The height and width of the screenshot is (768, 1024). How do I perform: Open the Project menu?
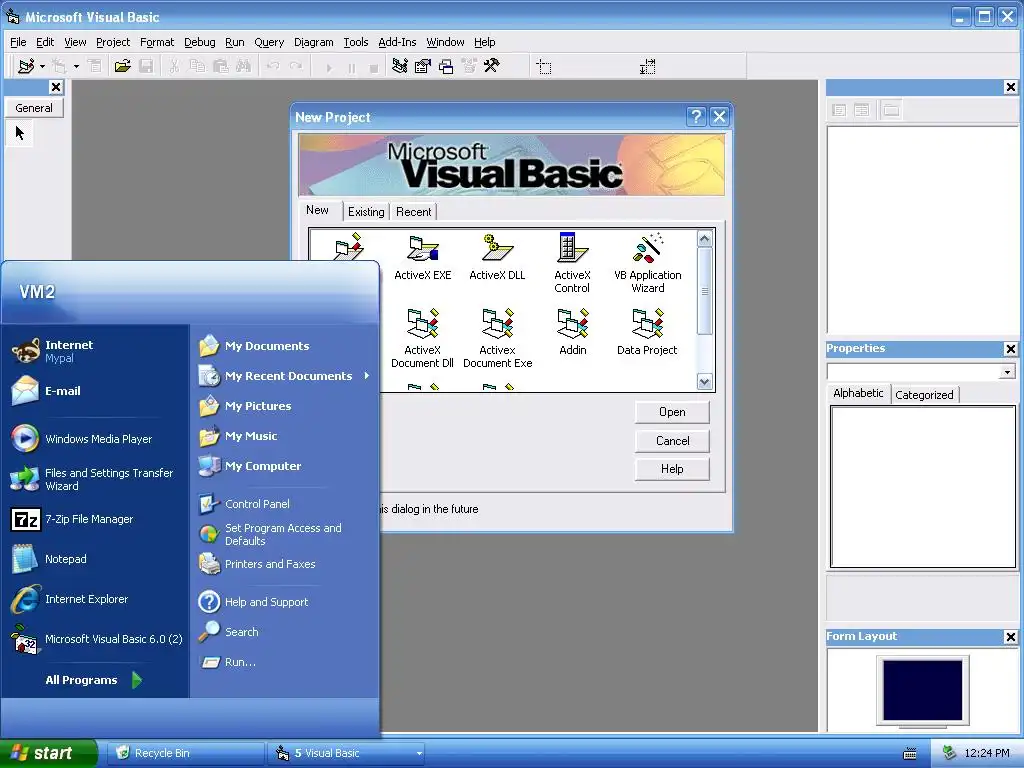click(113, 42)
